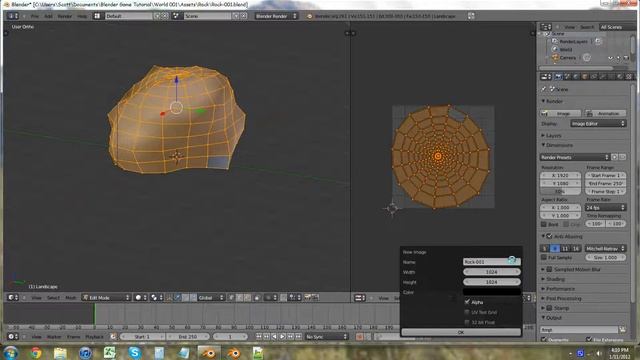Toggle the Stamp panel checkbox
The height and width of the screenshot is (360, 640).
549,308
